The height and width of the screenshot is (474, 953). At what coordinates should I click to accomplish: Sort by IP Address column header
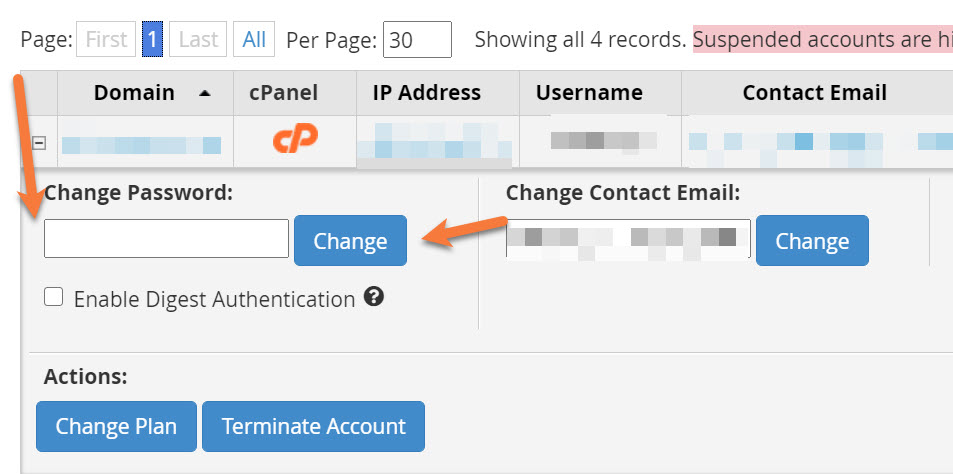click(426, 93)
